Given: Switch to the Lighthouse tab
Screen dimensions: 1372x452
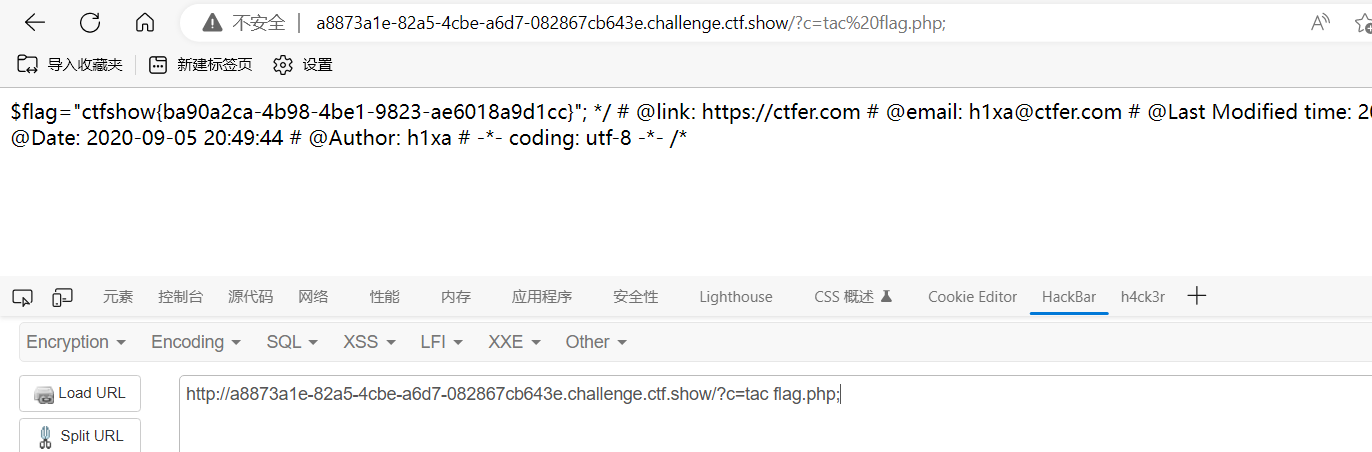Looking at the screenshot, I should click(x=736, y=297).
